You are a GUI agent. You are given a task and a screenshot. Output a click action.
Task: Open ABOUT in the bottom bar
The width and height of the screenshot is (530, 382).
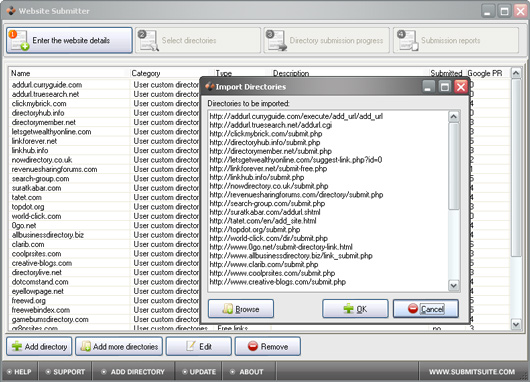[247, 372]
